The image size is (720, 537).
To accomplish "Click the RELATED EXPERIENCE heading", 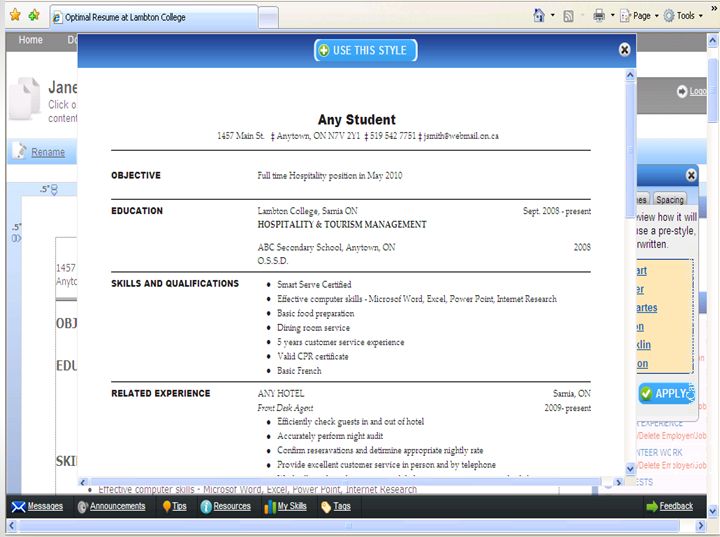I will pos(161,393).
